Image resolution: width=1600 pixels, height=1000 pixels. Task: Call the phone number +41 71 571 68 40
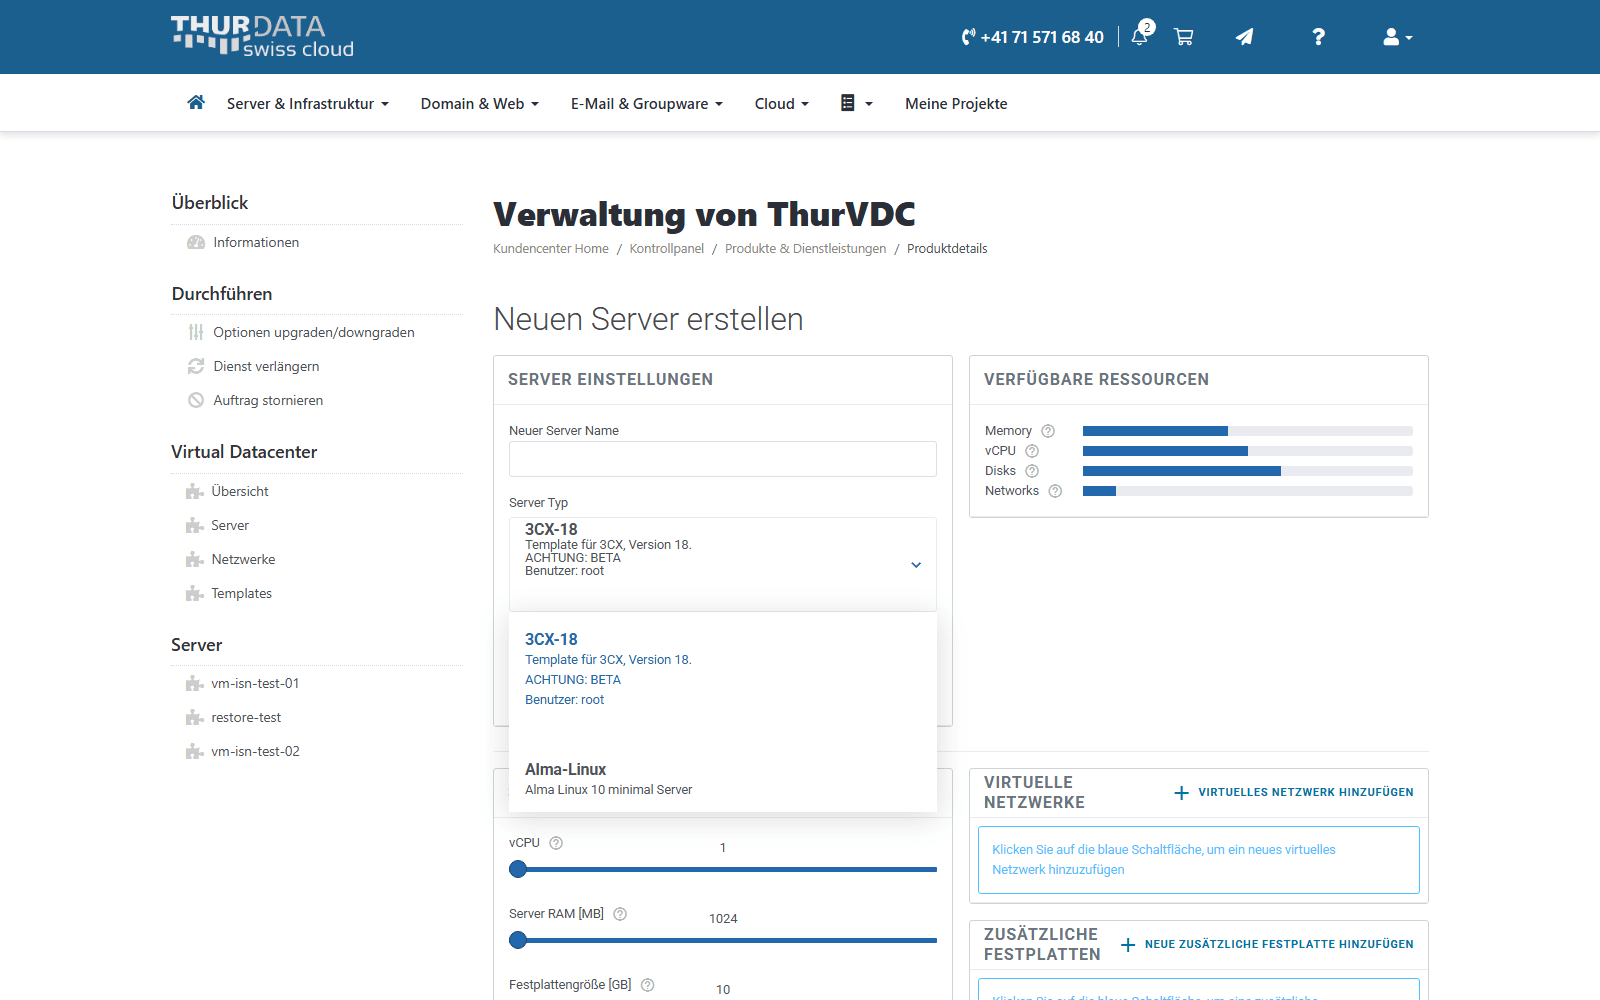click(1033, 37)
